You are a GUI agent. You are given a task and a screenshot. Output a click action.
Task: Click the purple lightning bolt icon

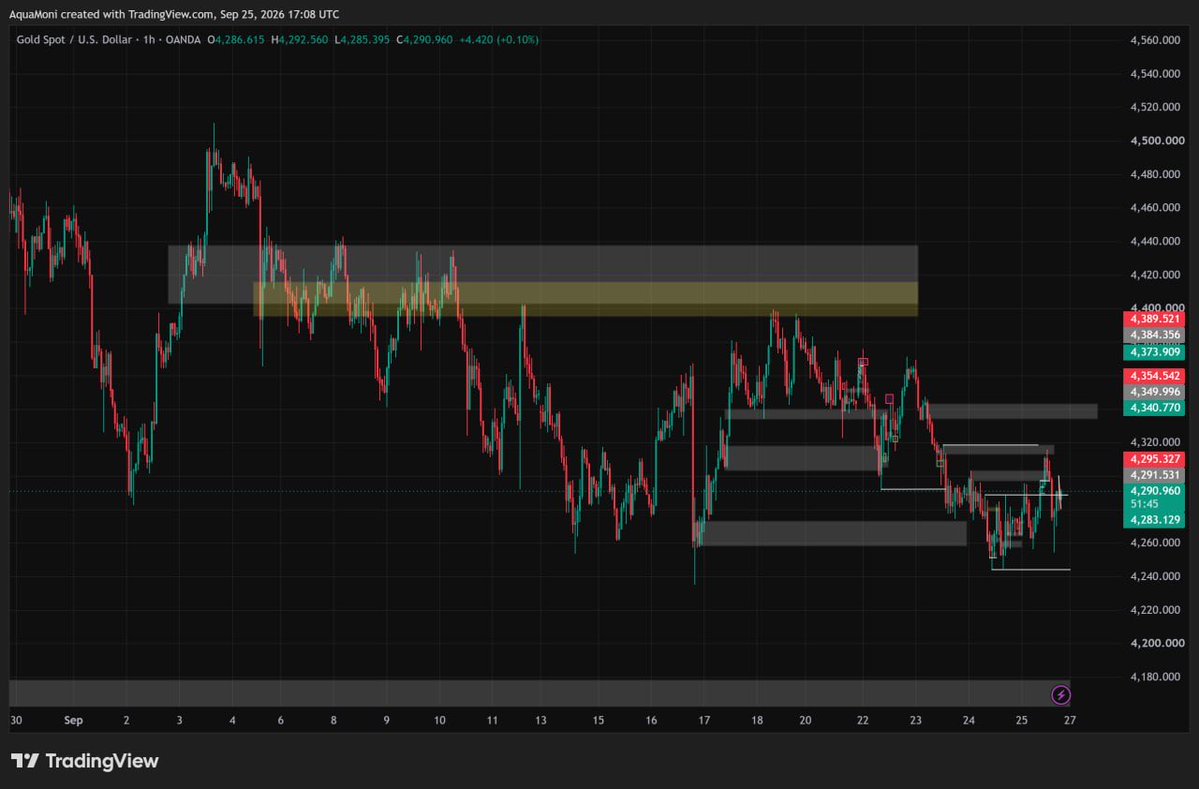(x=1061, y=695)
